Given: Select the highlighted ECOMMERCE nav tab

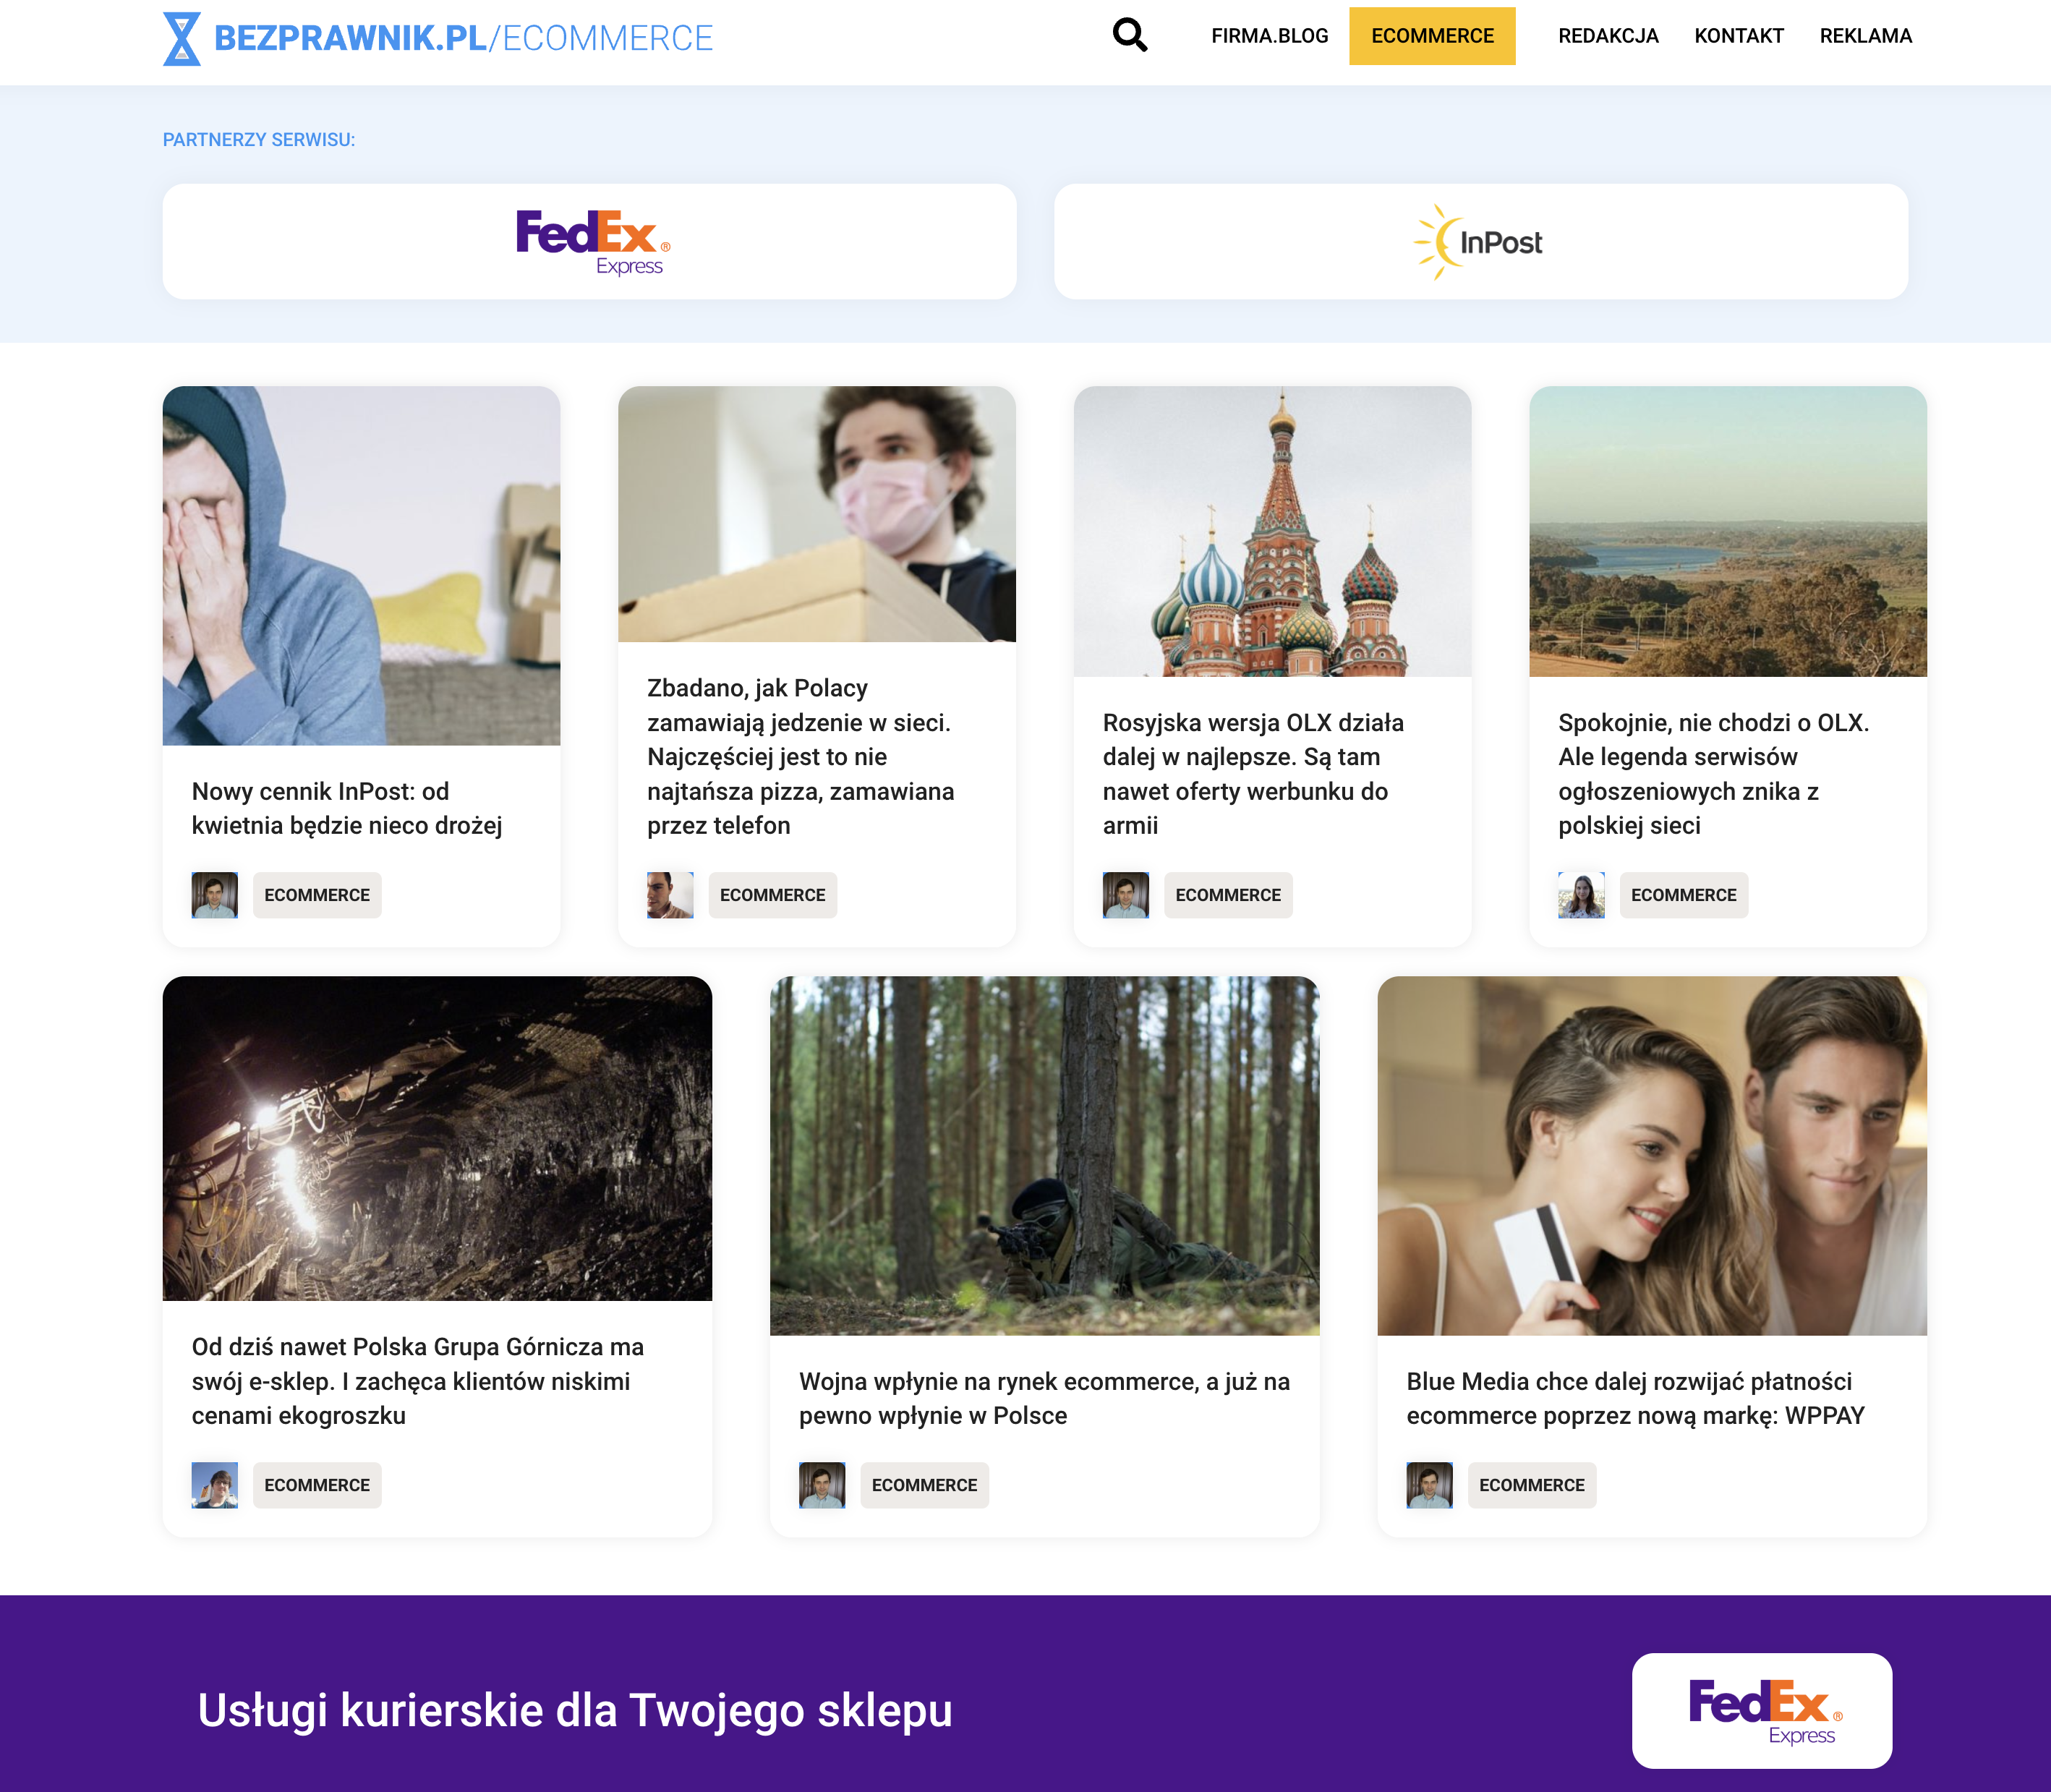Looking at the screenshot, I should tap(1432, 36).
